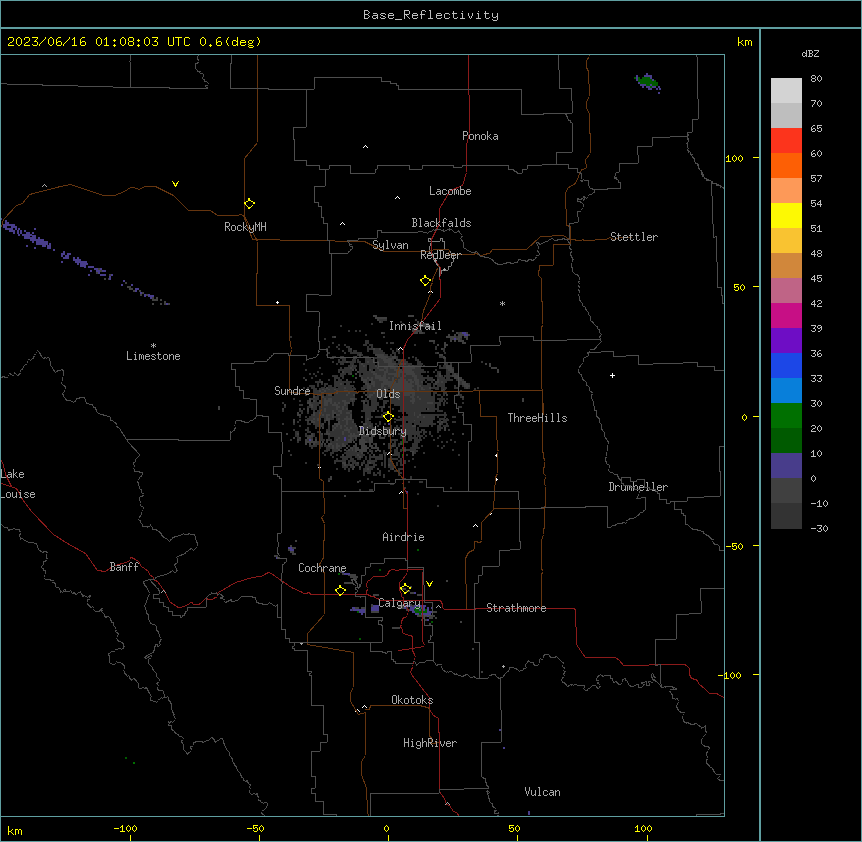The image size is (862, 842).
Task: Click the Stettler label
Action: click(x=634, y=237)
